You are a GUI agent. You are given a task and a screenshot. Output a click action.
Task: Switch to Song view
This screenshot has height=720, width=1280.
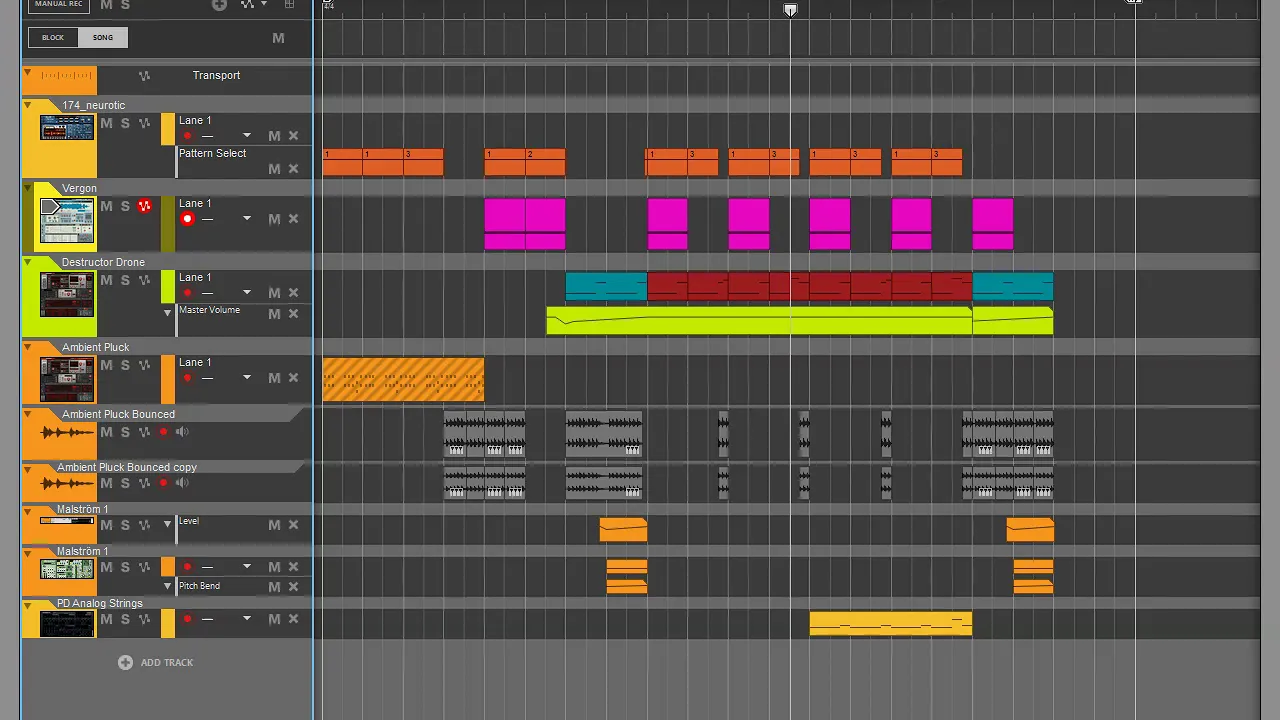[x=103, y=38]
